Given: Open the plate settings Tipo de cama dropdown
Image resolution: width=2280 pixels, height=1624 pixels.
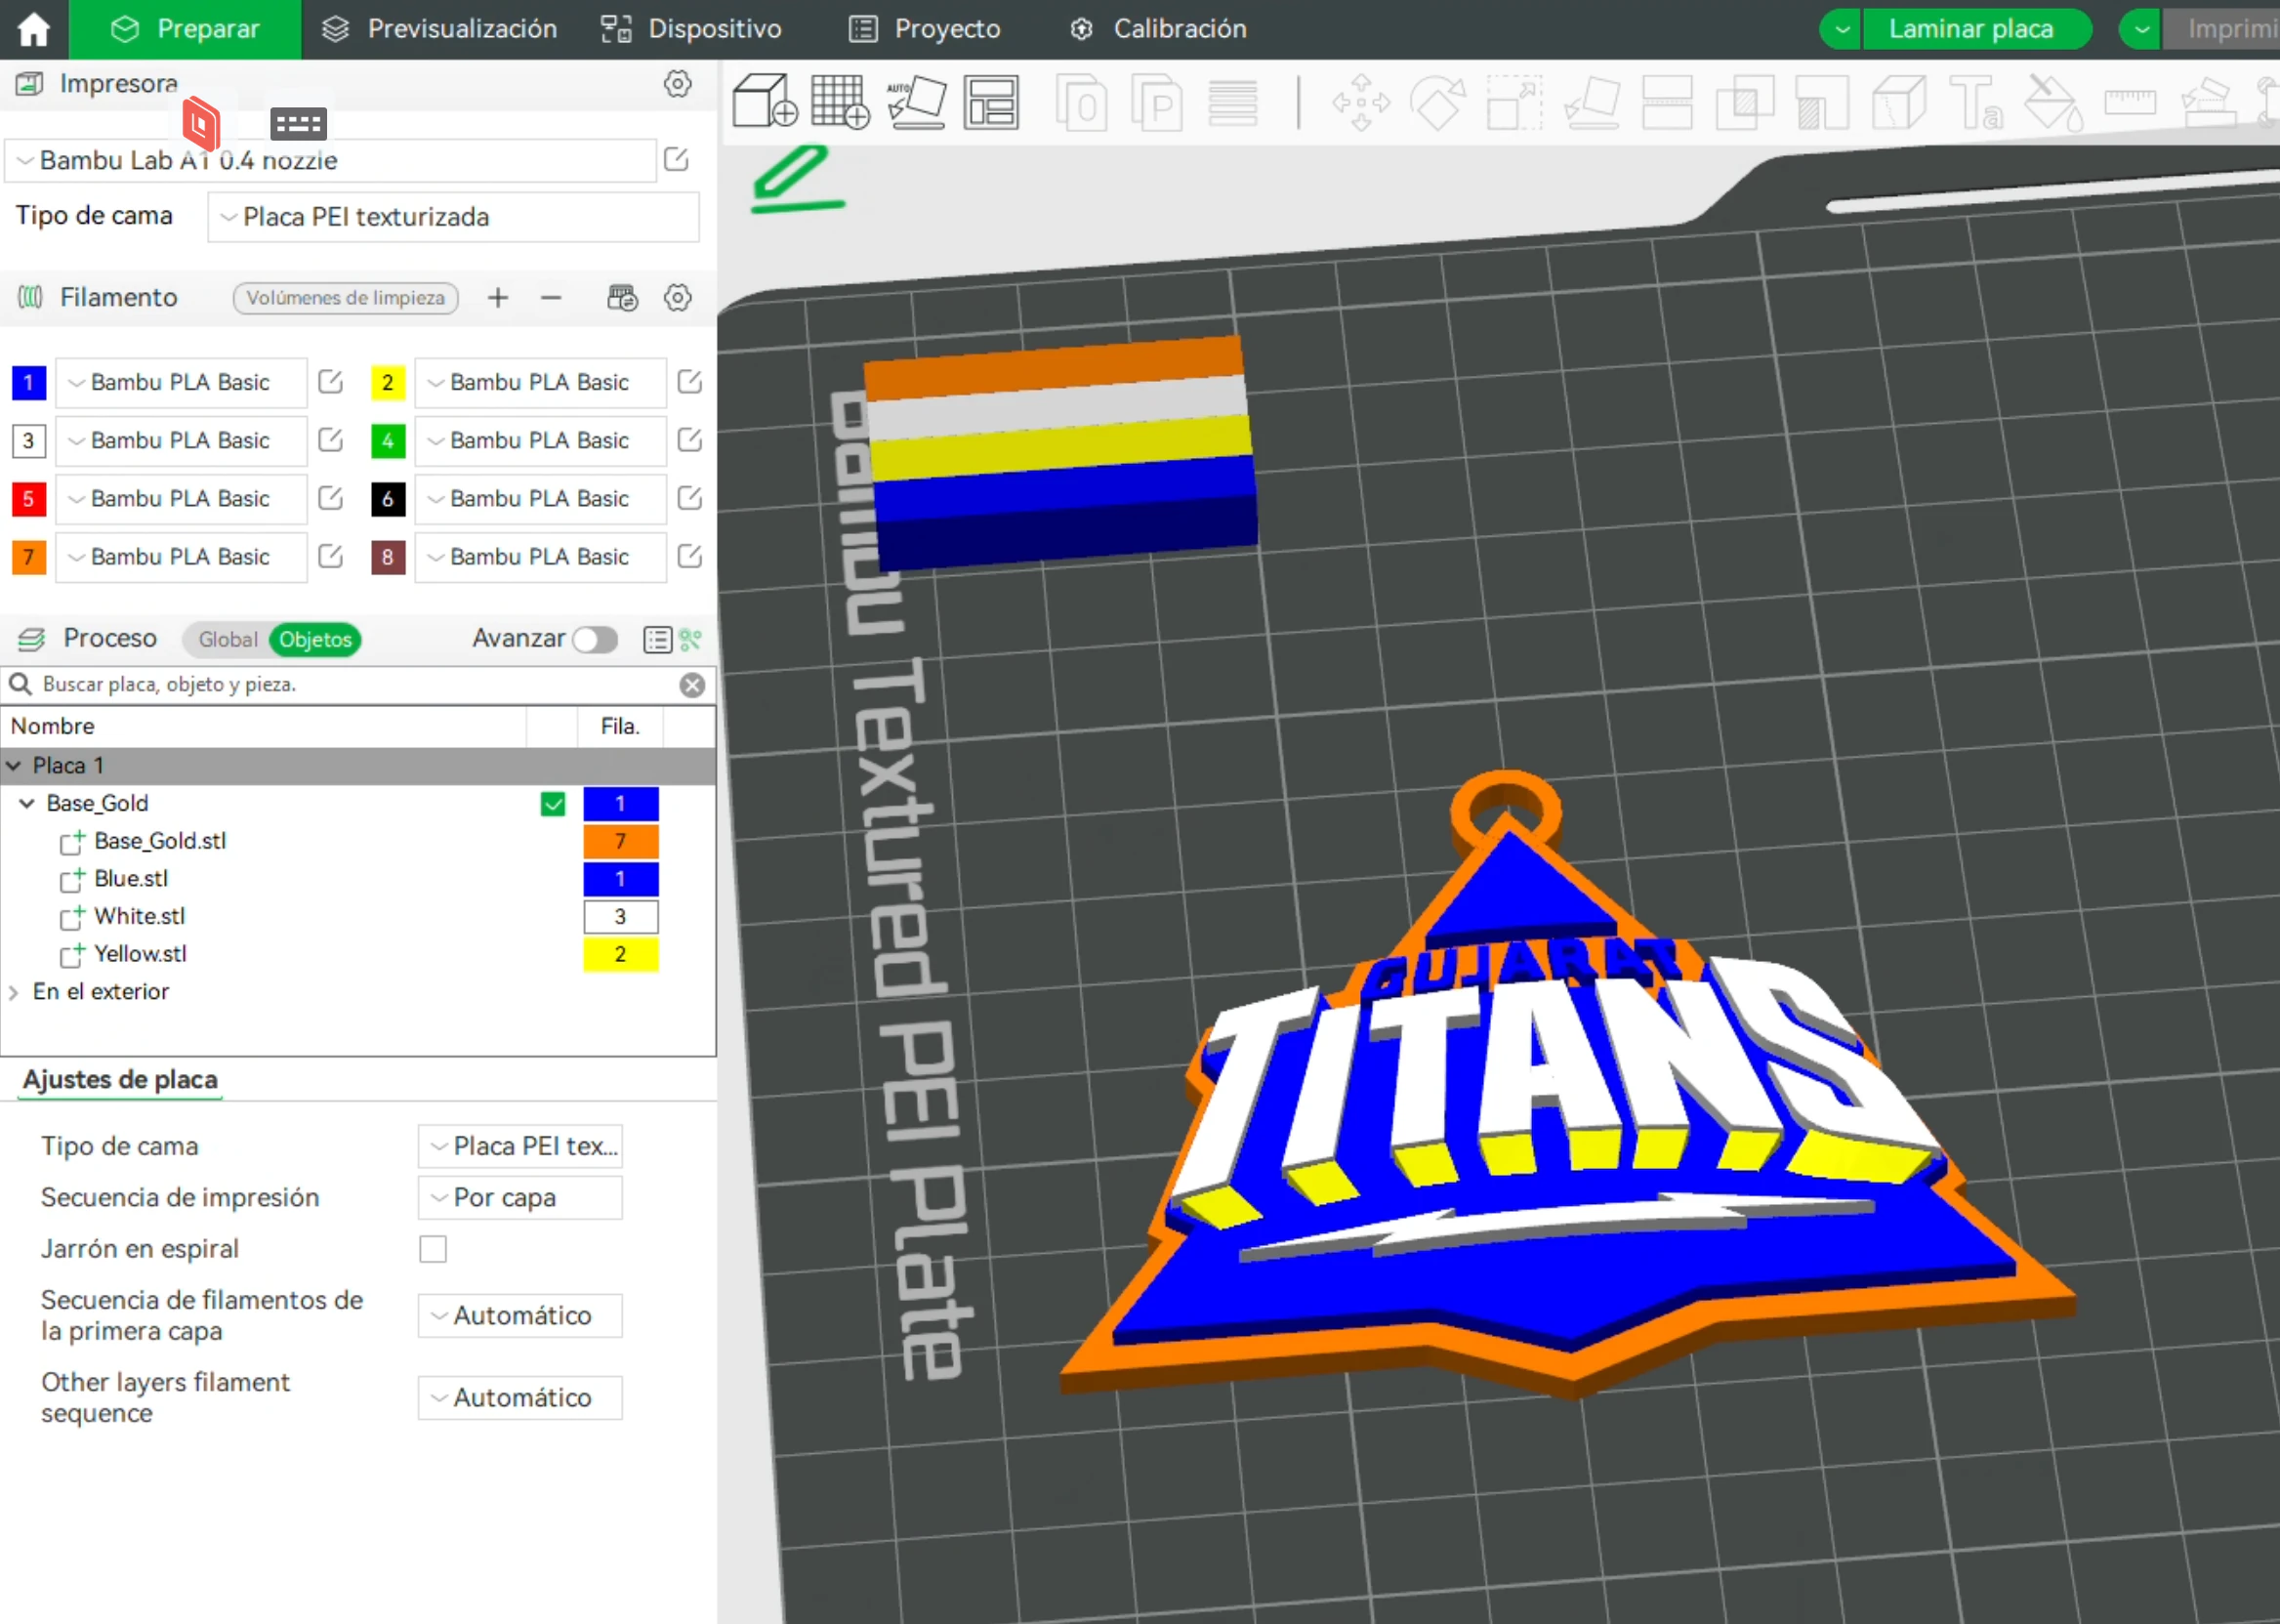Looking at the screenshot, I should pos(520,1146).
